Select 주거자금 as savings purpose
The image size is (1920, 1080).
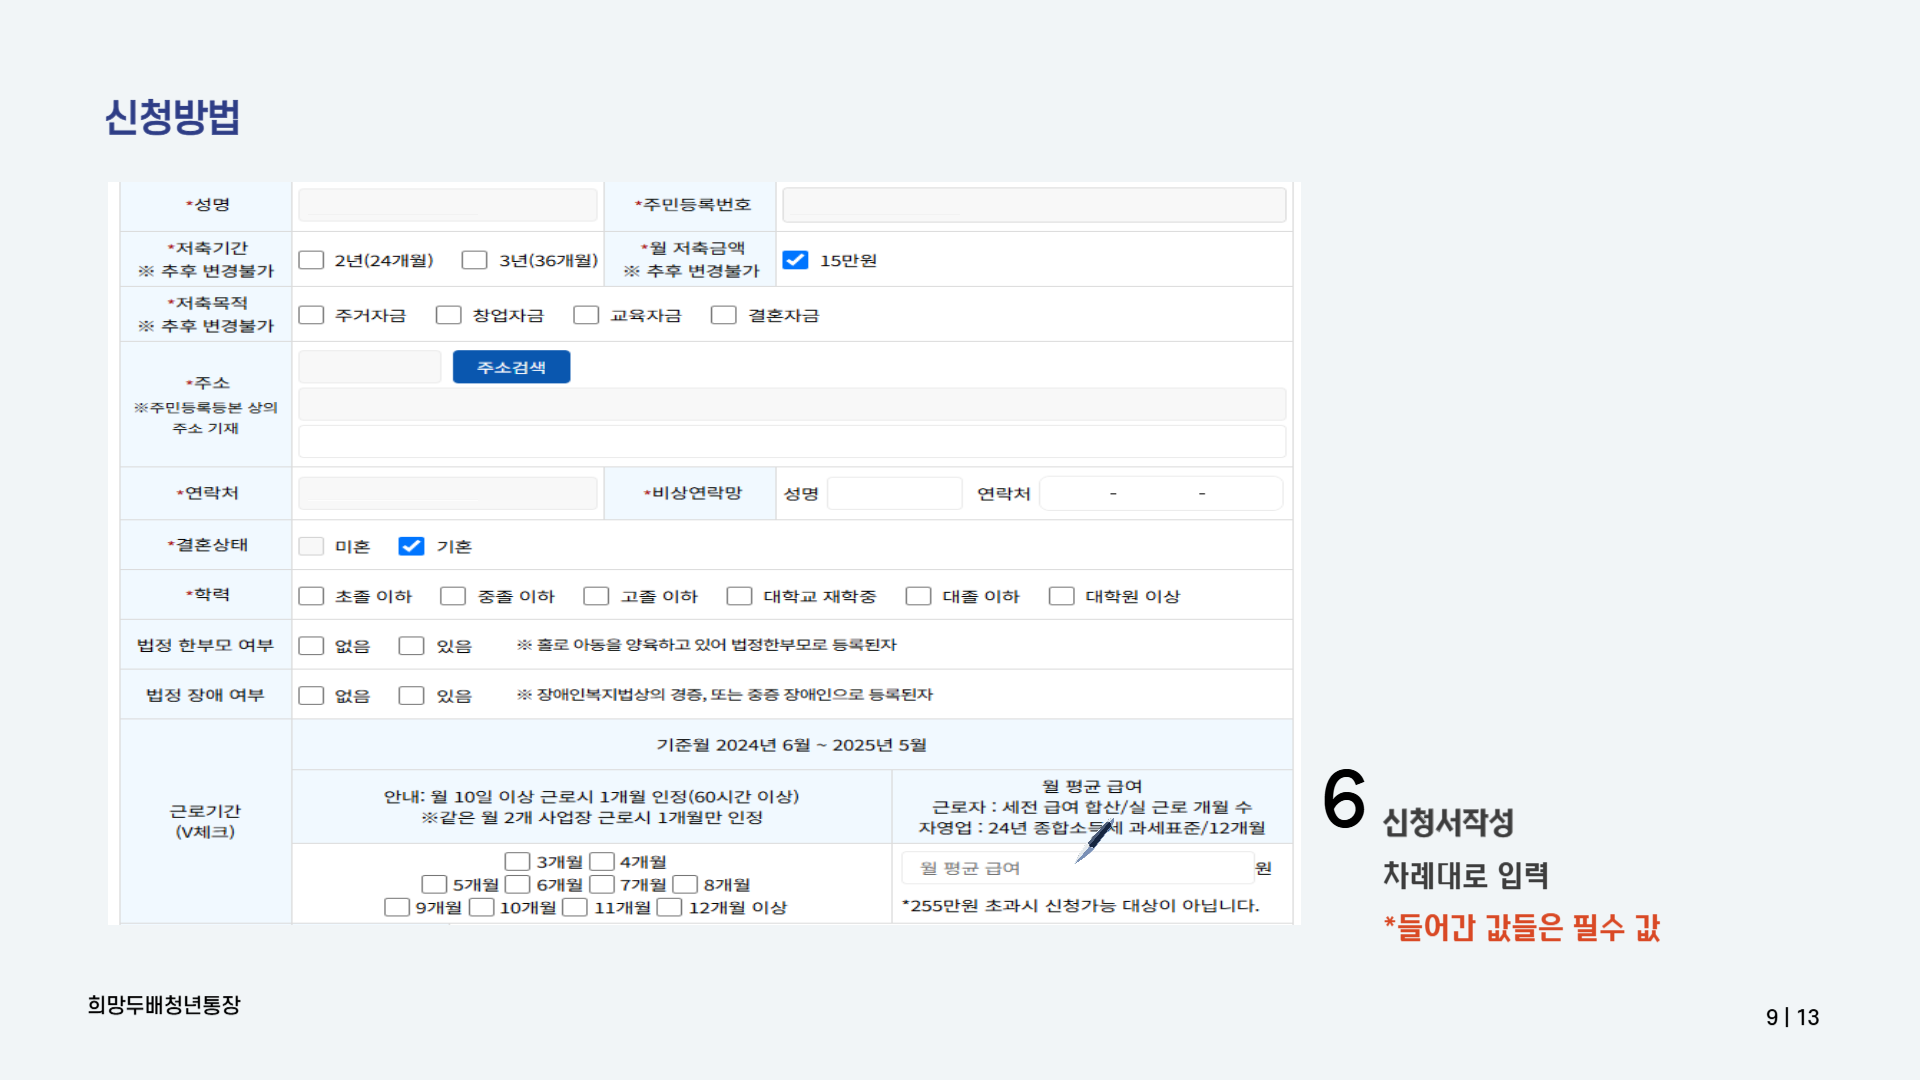tap(311, 315)
